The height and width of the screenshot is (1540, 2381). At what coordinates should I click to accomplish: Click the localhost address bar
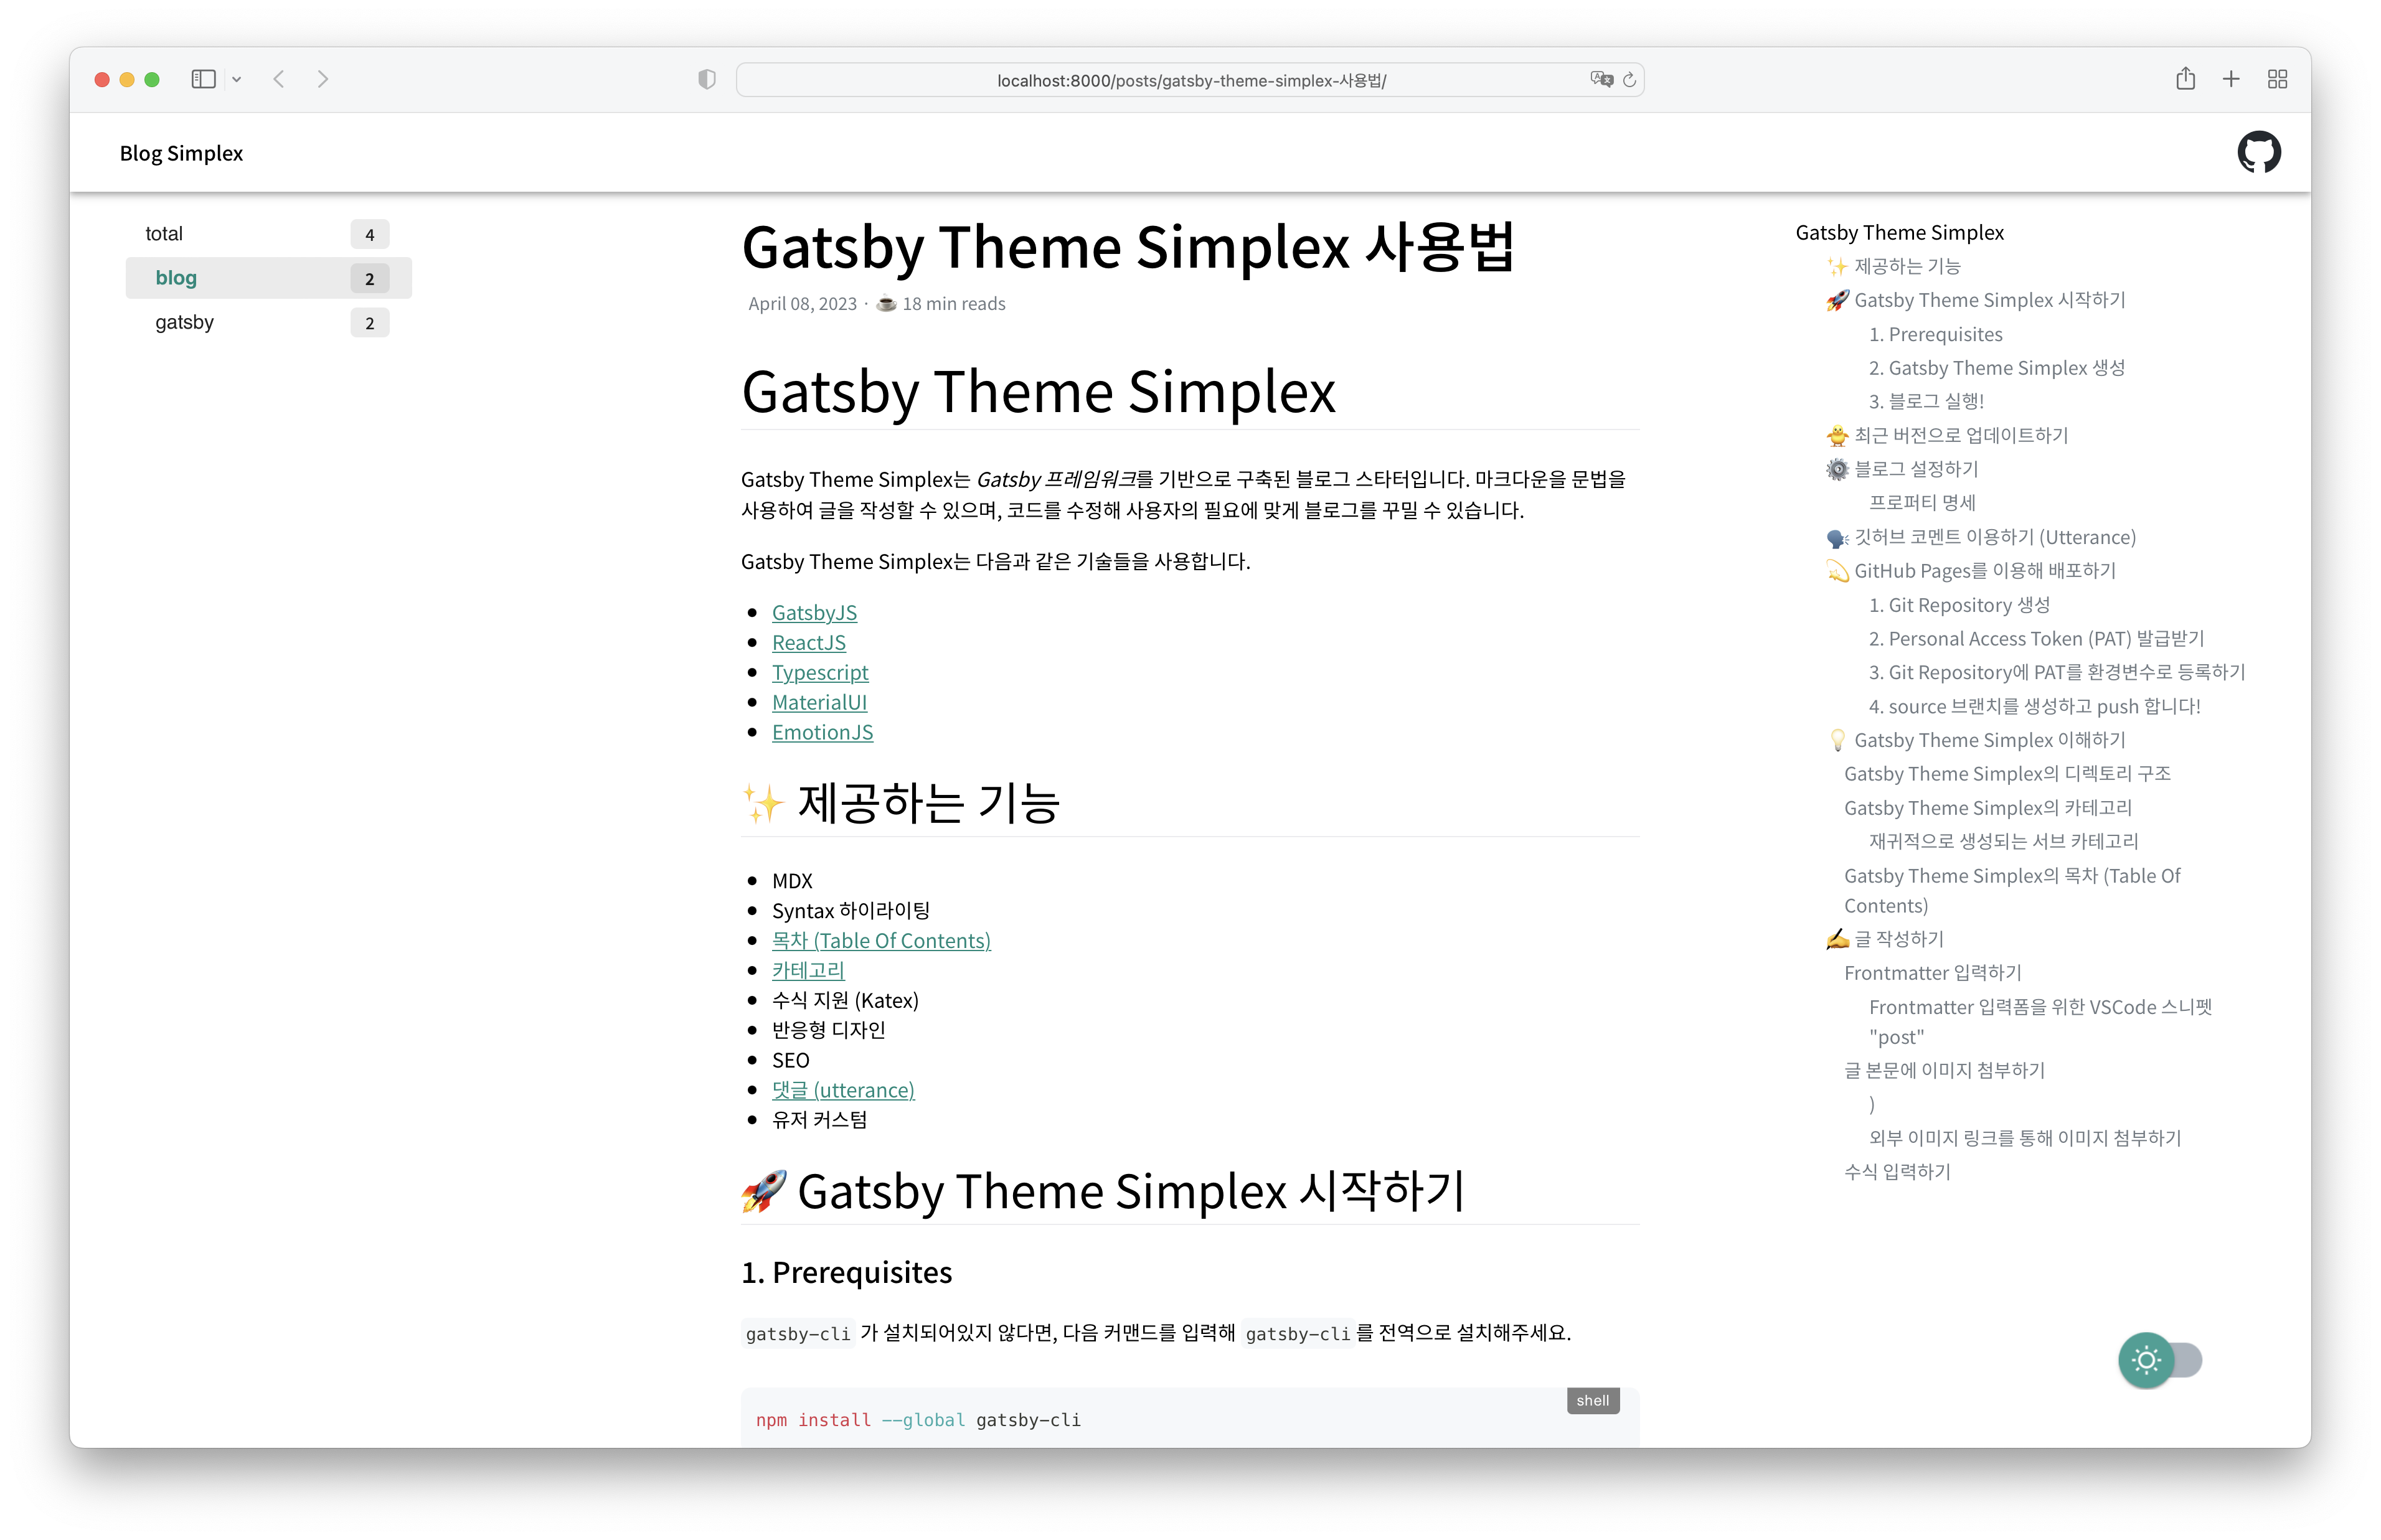(1190, 80)
